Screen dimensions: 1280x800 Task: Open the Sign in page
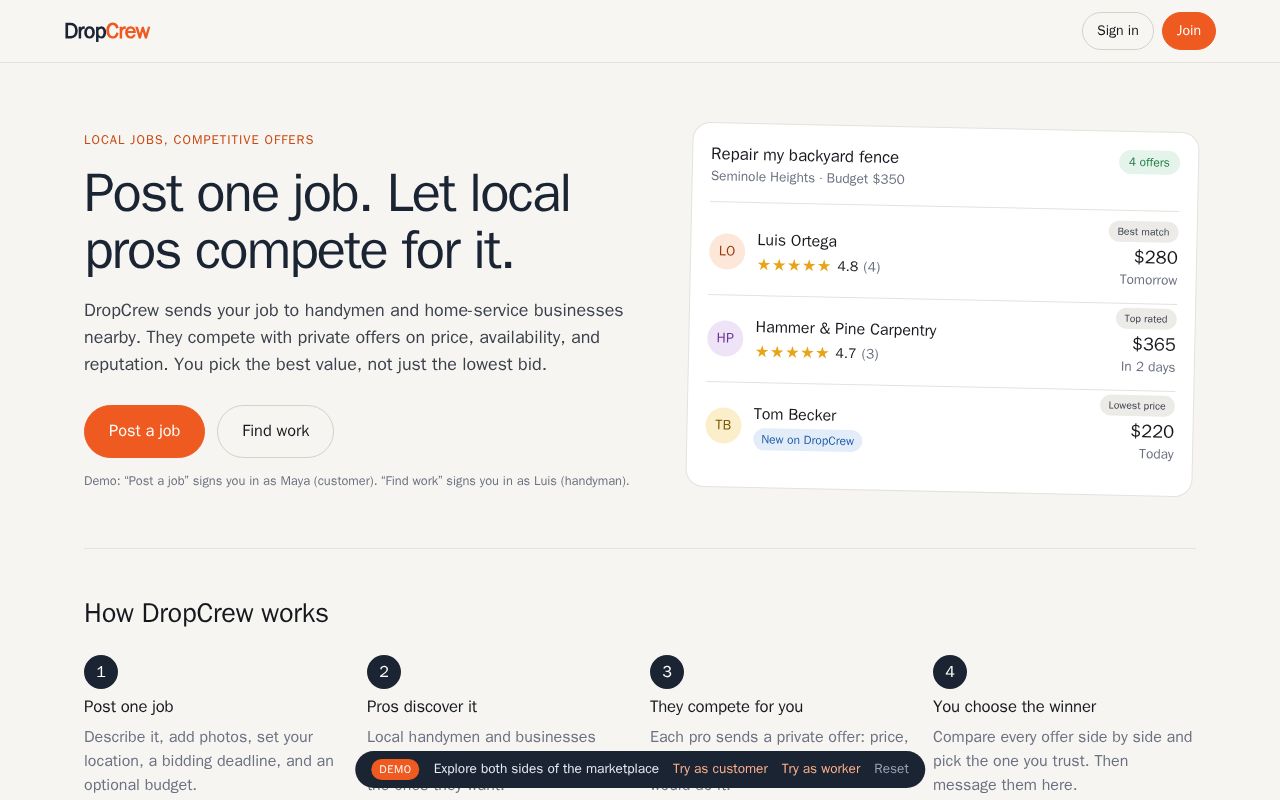click(x=1117, y=31)
